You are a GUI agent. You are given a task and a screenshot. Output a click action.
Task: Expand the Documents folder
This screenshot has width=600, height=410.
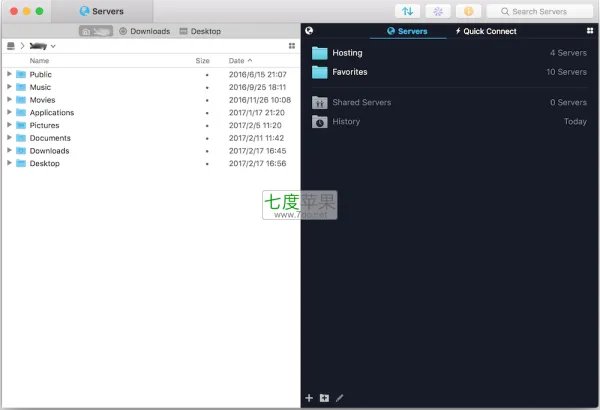click(9, 137)
